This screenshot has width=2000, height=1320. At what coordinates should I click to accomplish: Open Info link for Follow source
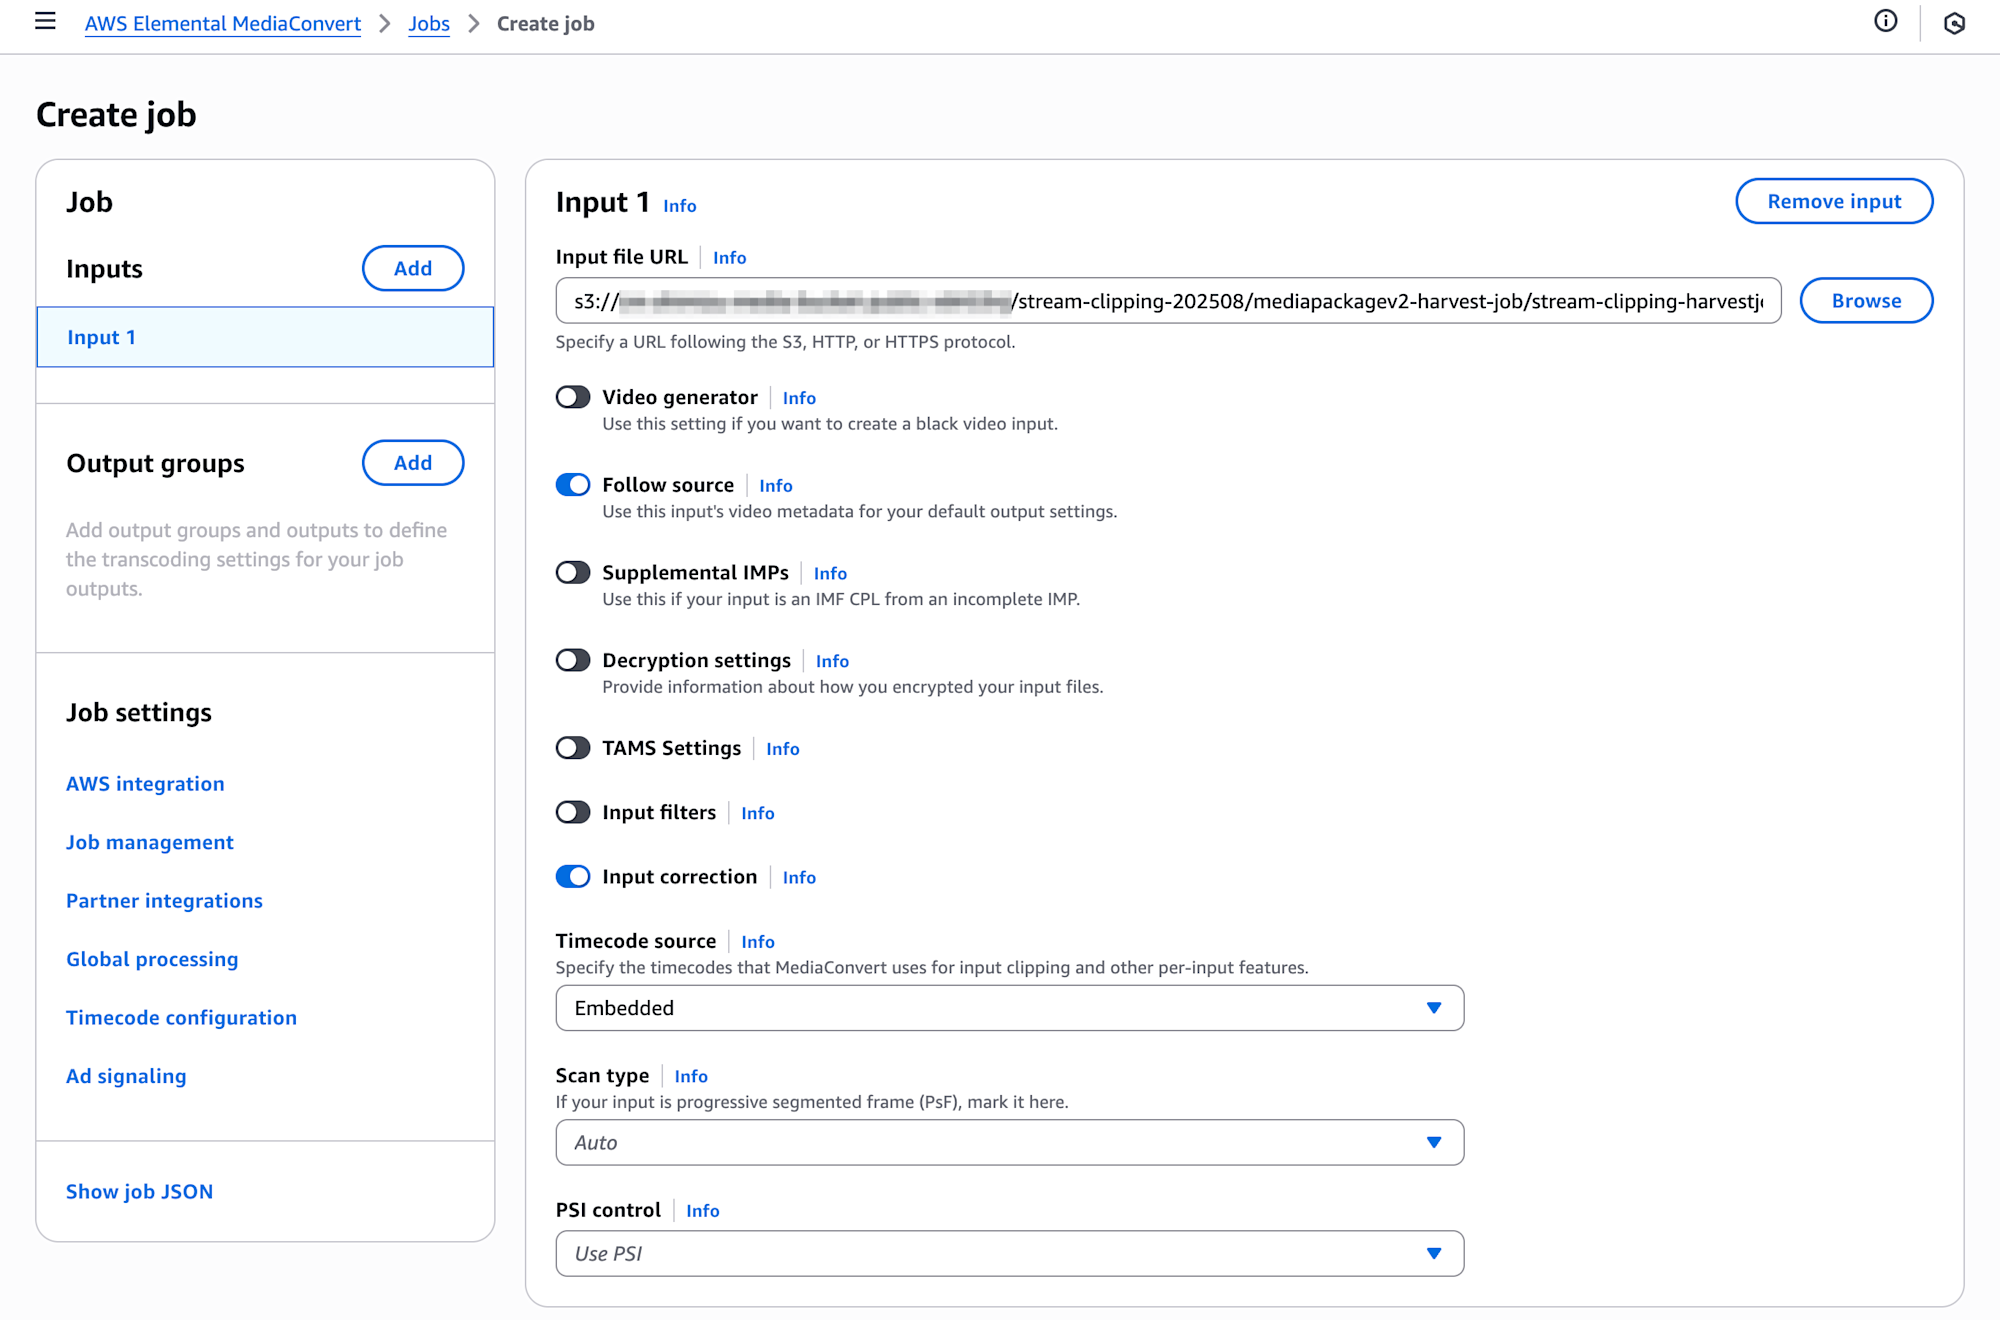coord(776,486)
